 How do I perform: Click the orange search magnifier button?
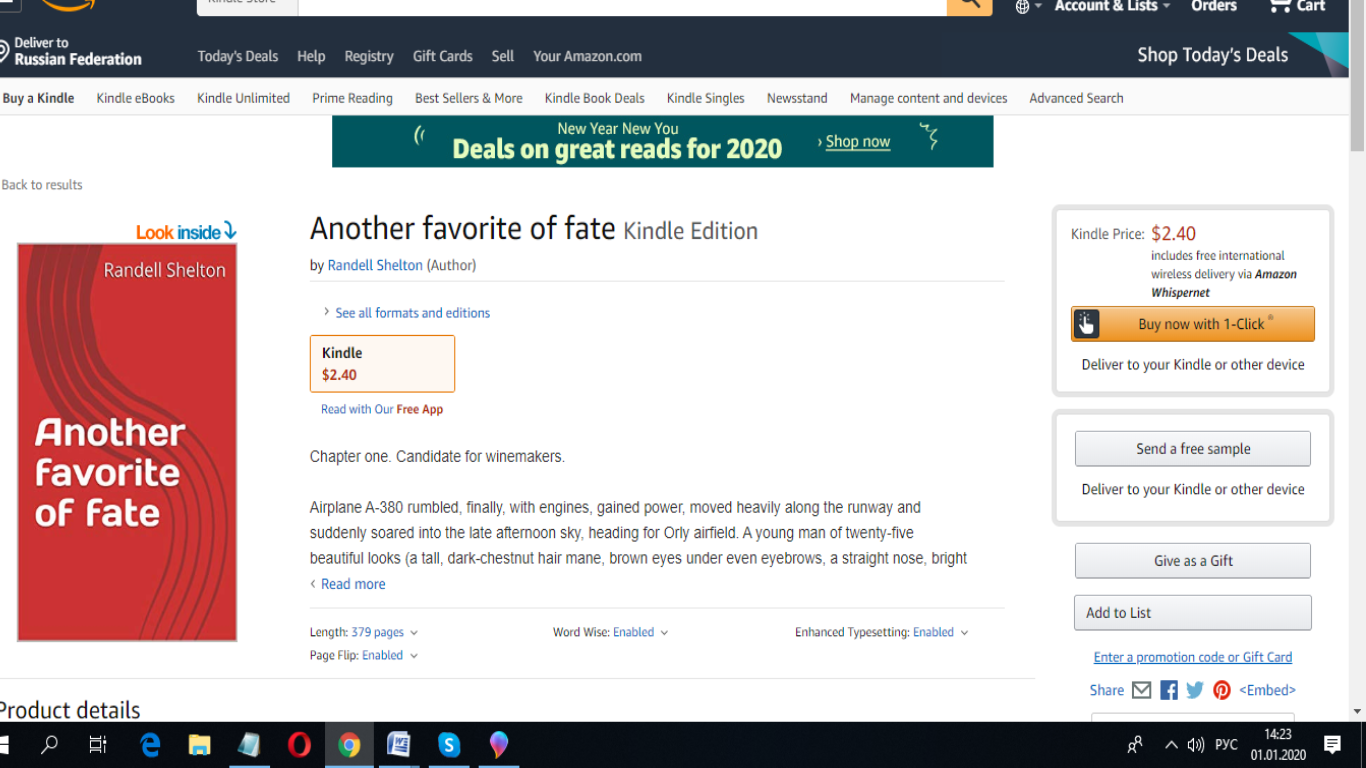969,5
